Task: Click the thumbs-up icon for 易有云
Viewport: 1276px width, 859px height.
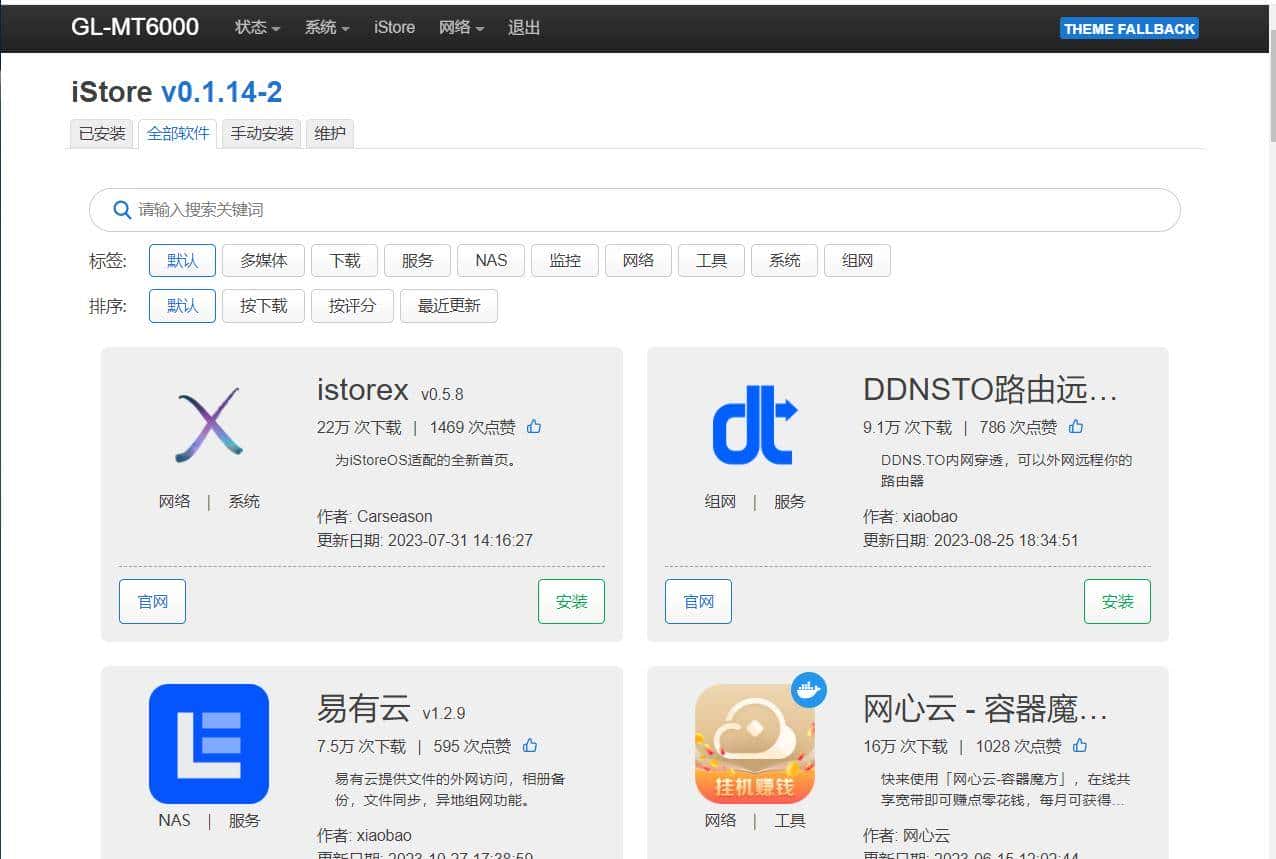Action: (x=529, y=745)
